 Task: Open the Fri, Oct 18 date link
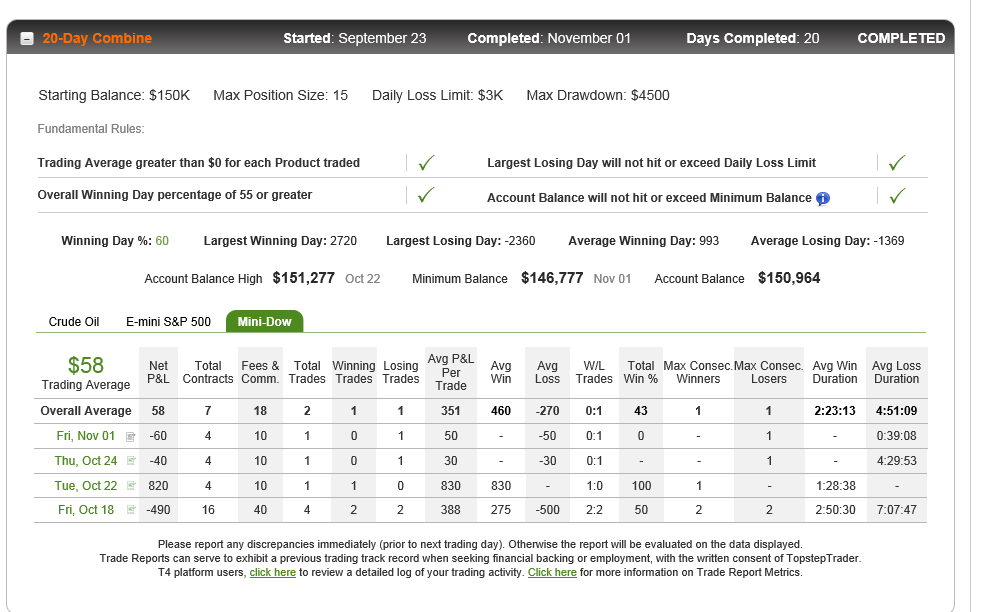click(85, 510)
